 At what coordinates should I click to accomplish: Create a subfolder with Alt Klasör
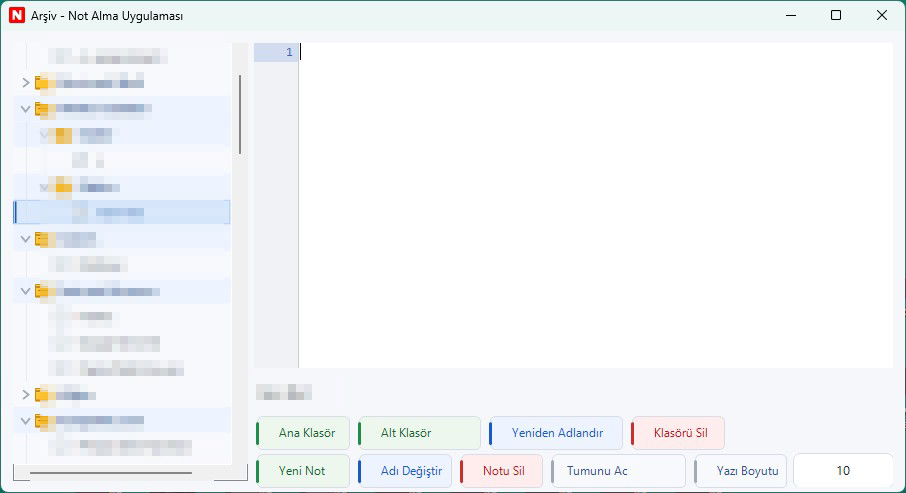(x=419, y=433)
